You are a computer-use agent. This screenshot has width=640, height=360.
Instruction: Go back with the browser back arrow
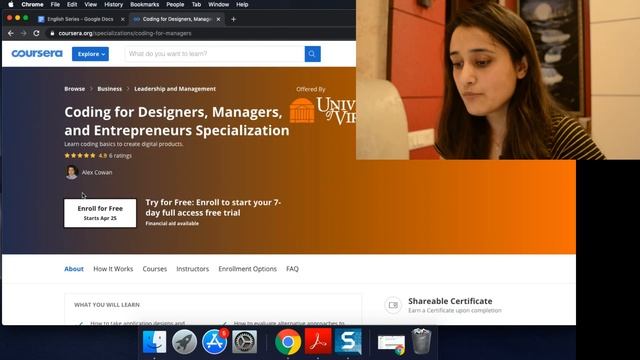click(11, 33)
